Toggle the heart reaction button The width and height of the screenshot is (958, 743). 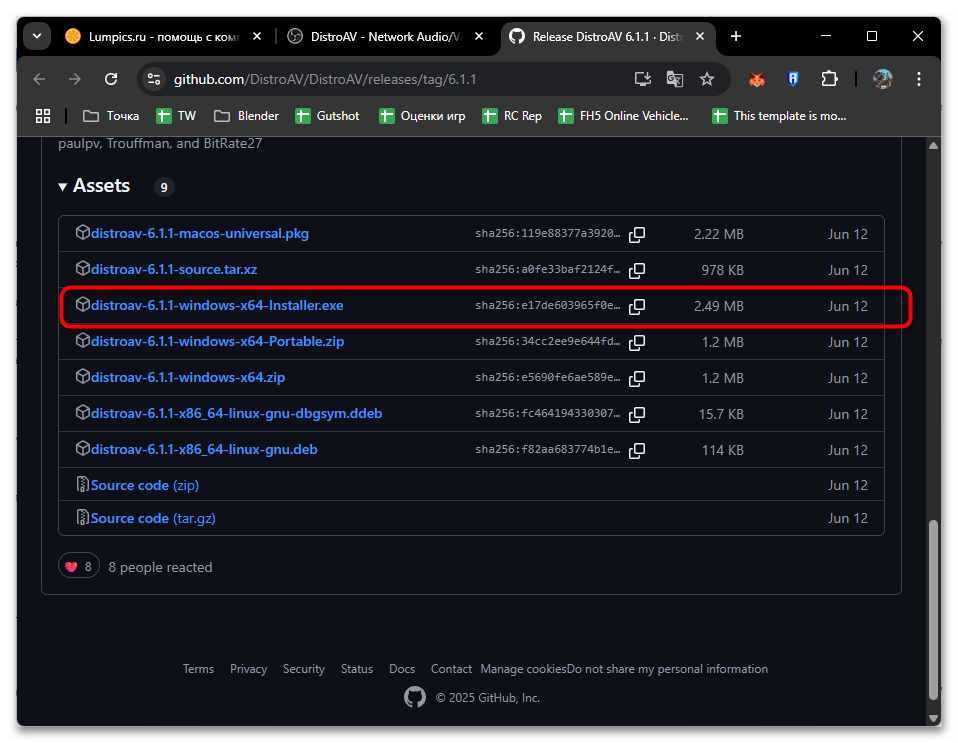click(78, 567)
